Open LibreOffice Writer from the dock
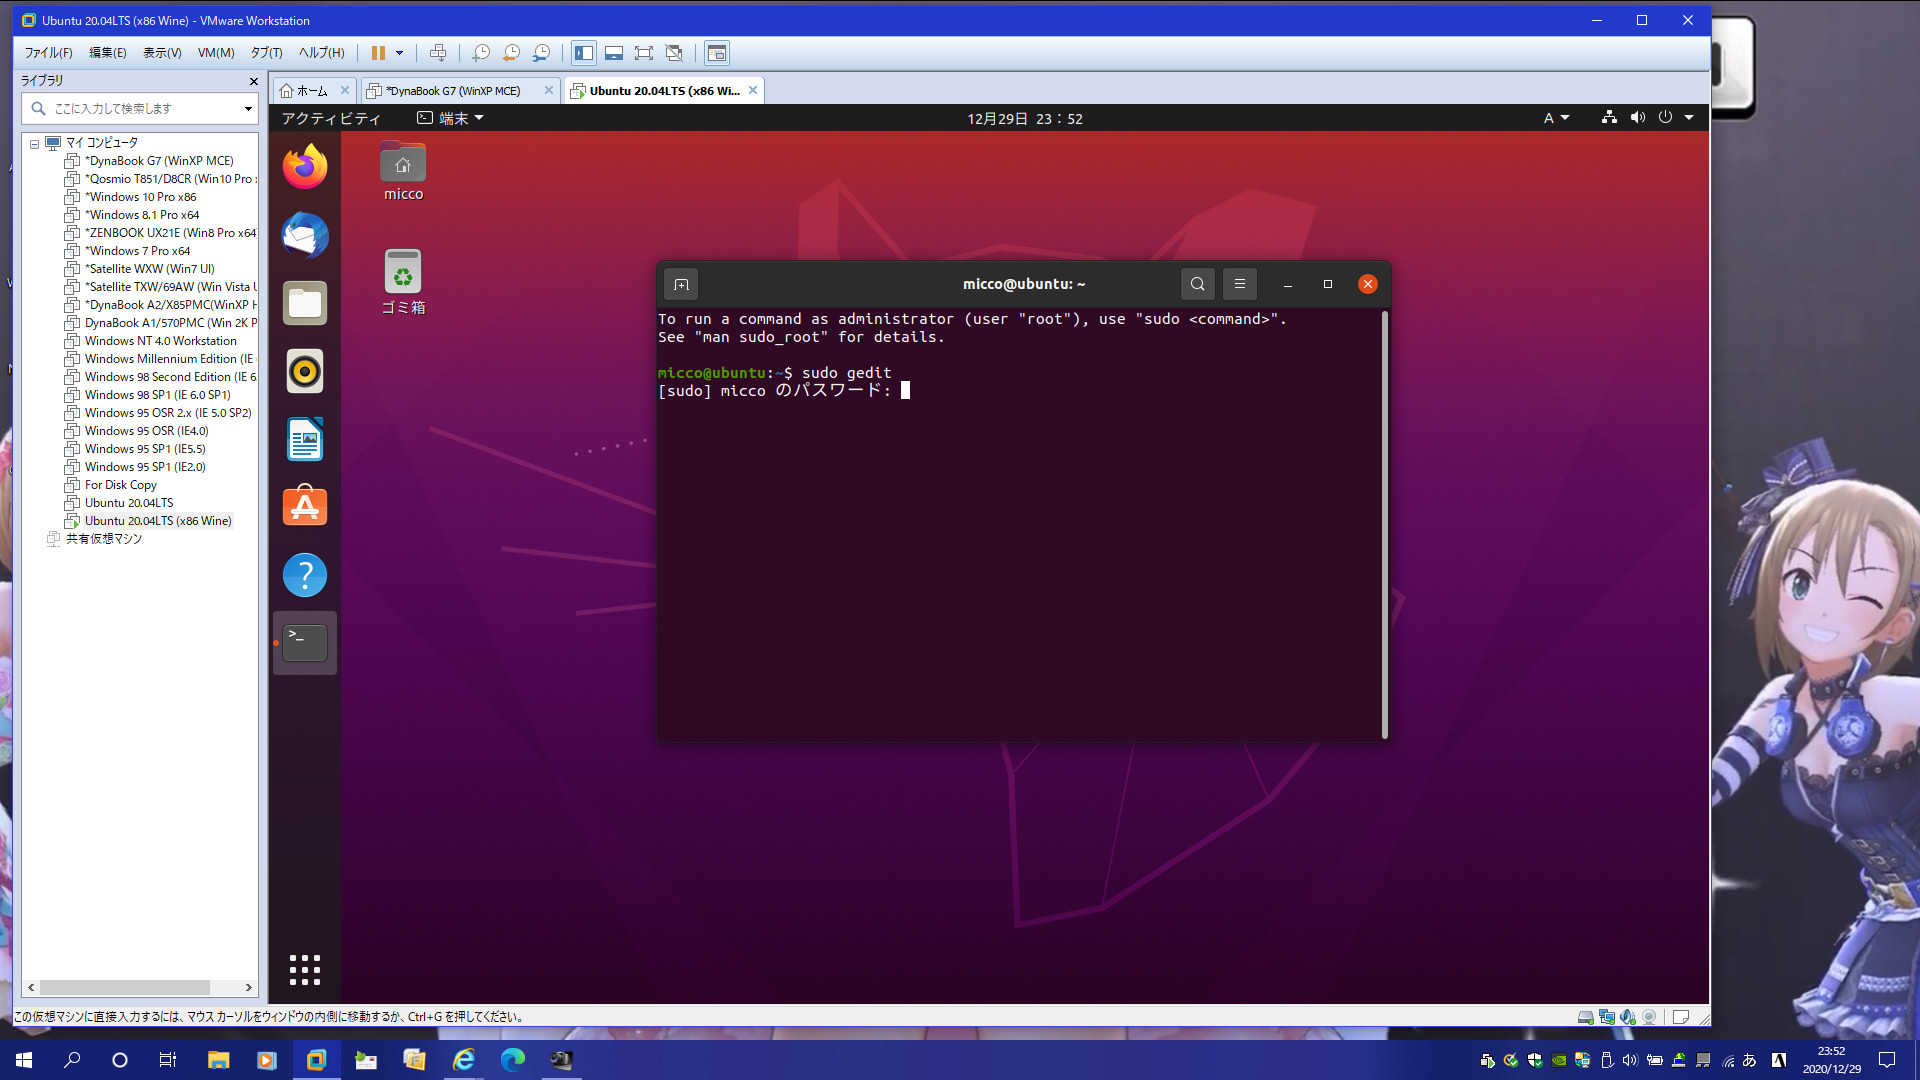Screen dimensions: 1920x1080 point(305,439)
